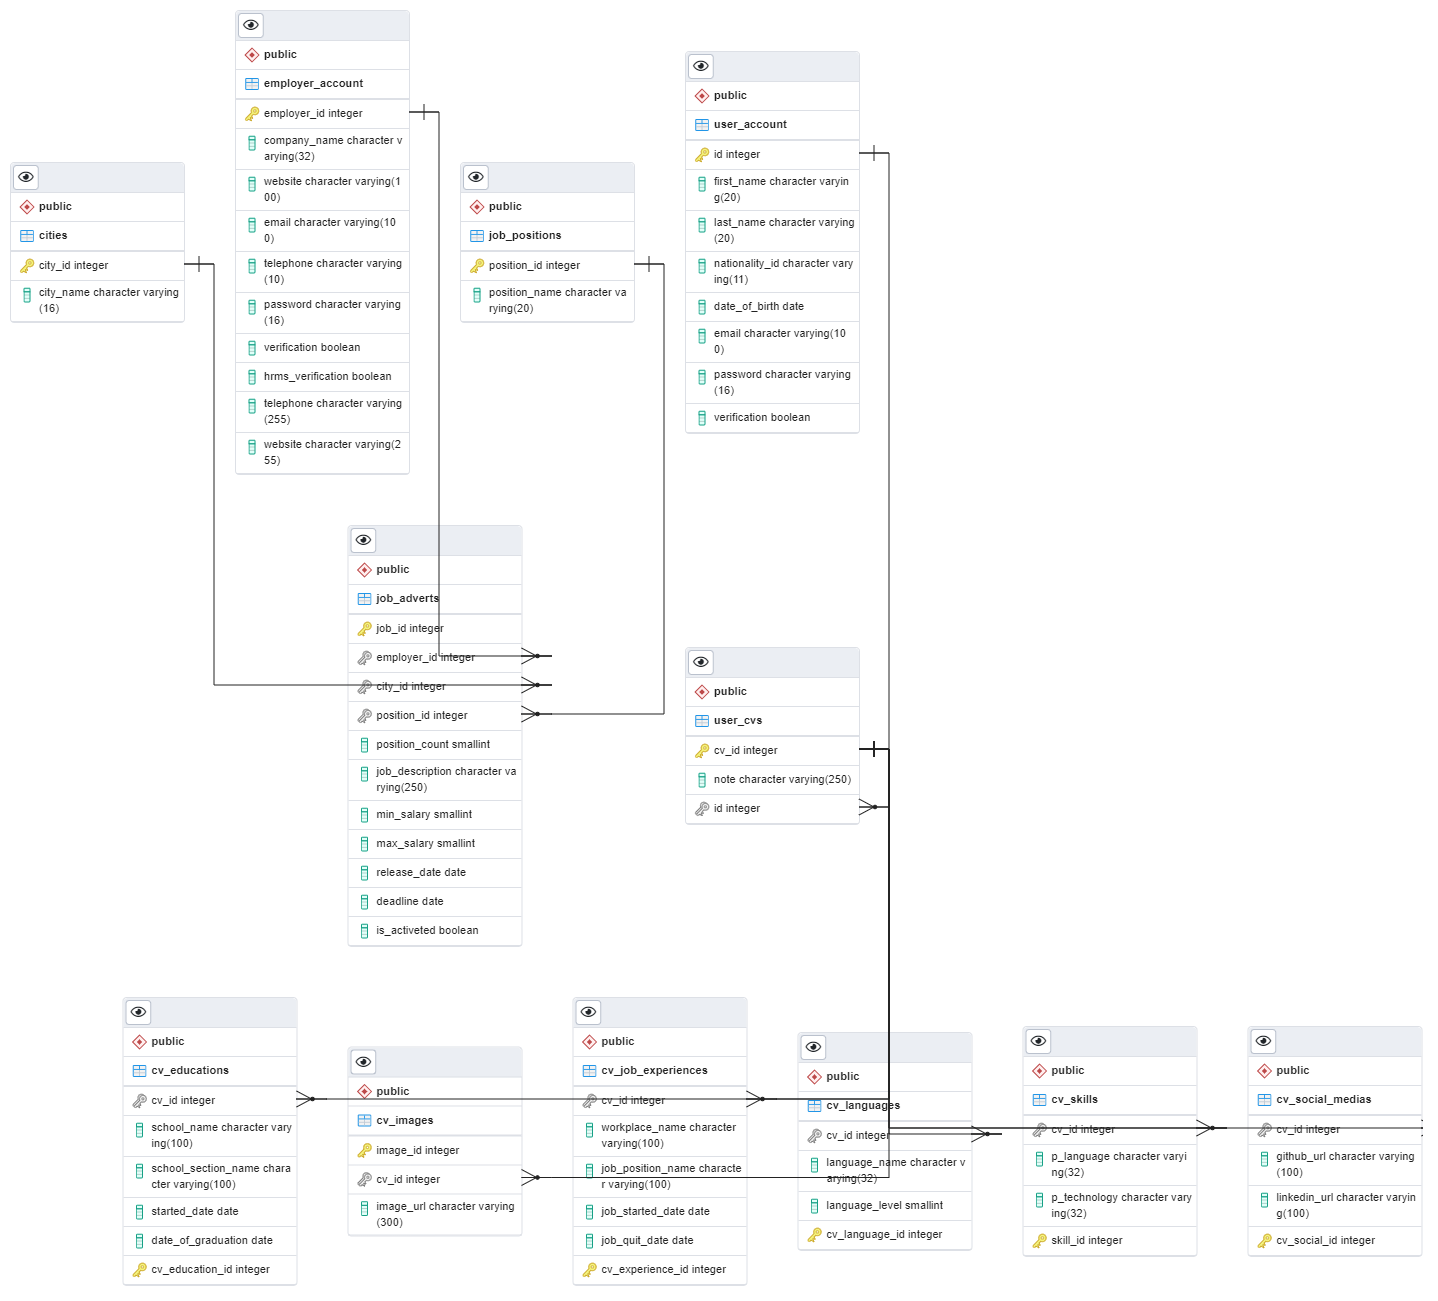Click the key icon next to employer_id

(251, 113)
